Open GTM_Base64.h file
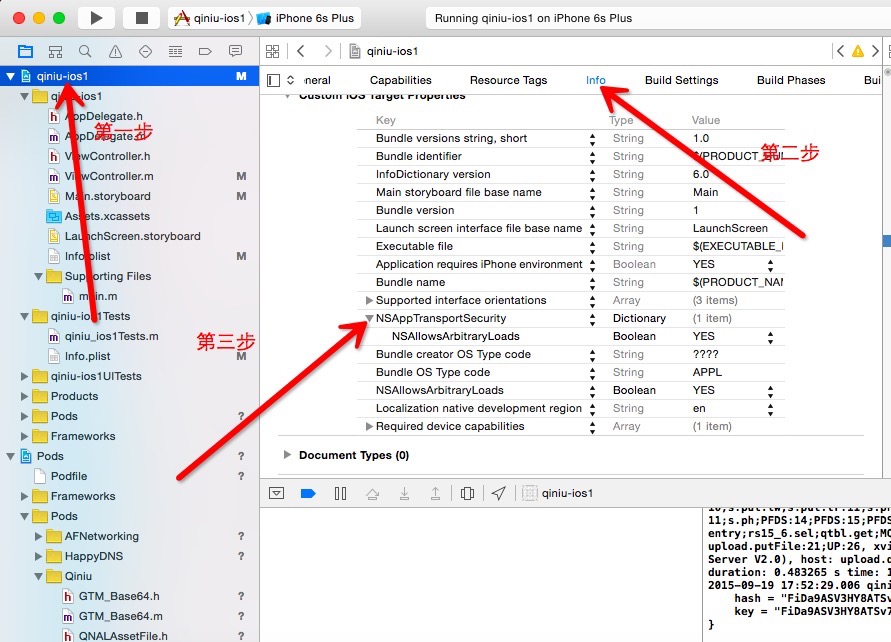This screenshot has height=642, width=891. click(111, 596)
